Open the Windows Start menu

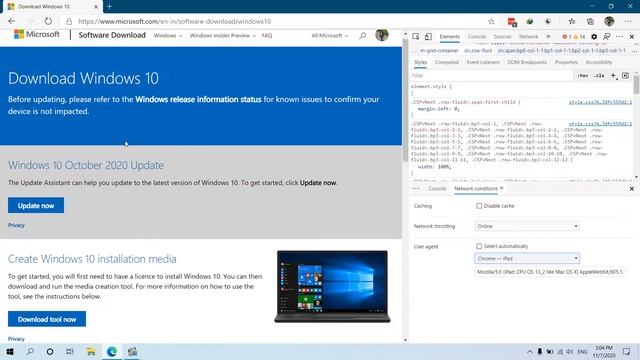pyautogui.click(x=10, y=351)
